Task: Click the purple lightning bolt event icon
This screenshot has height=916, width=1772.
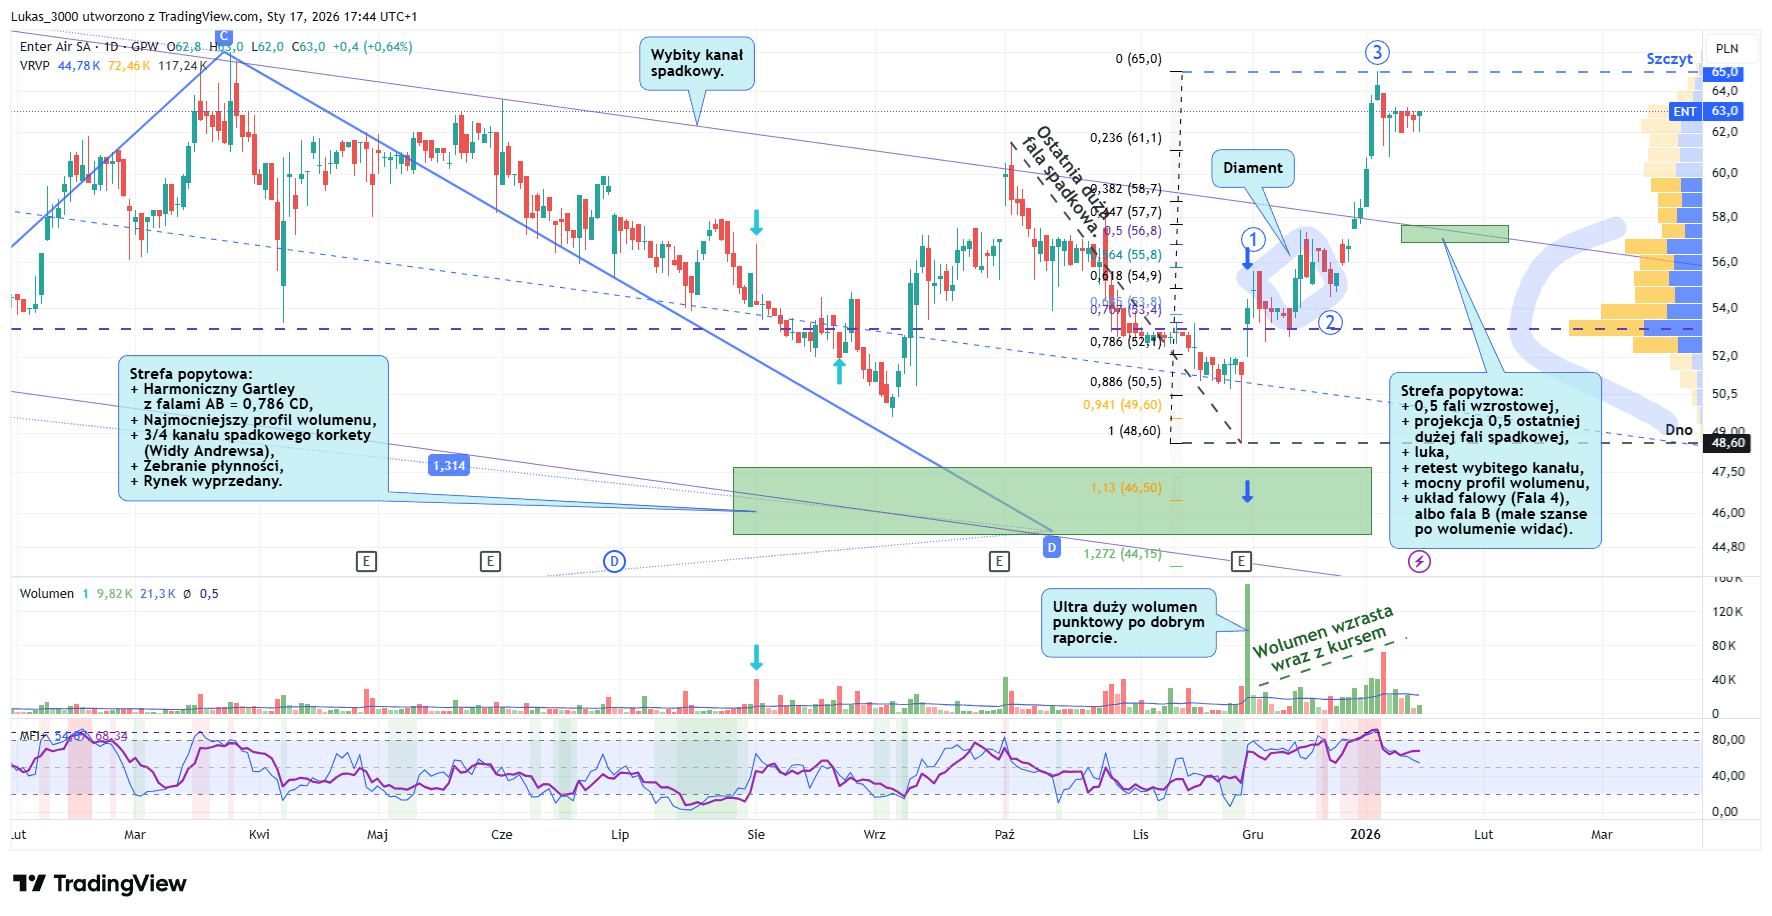Action: 1419,561
